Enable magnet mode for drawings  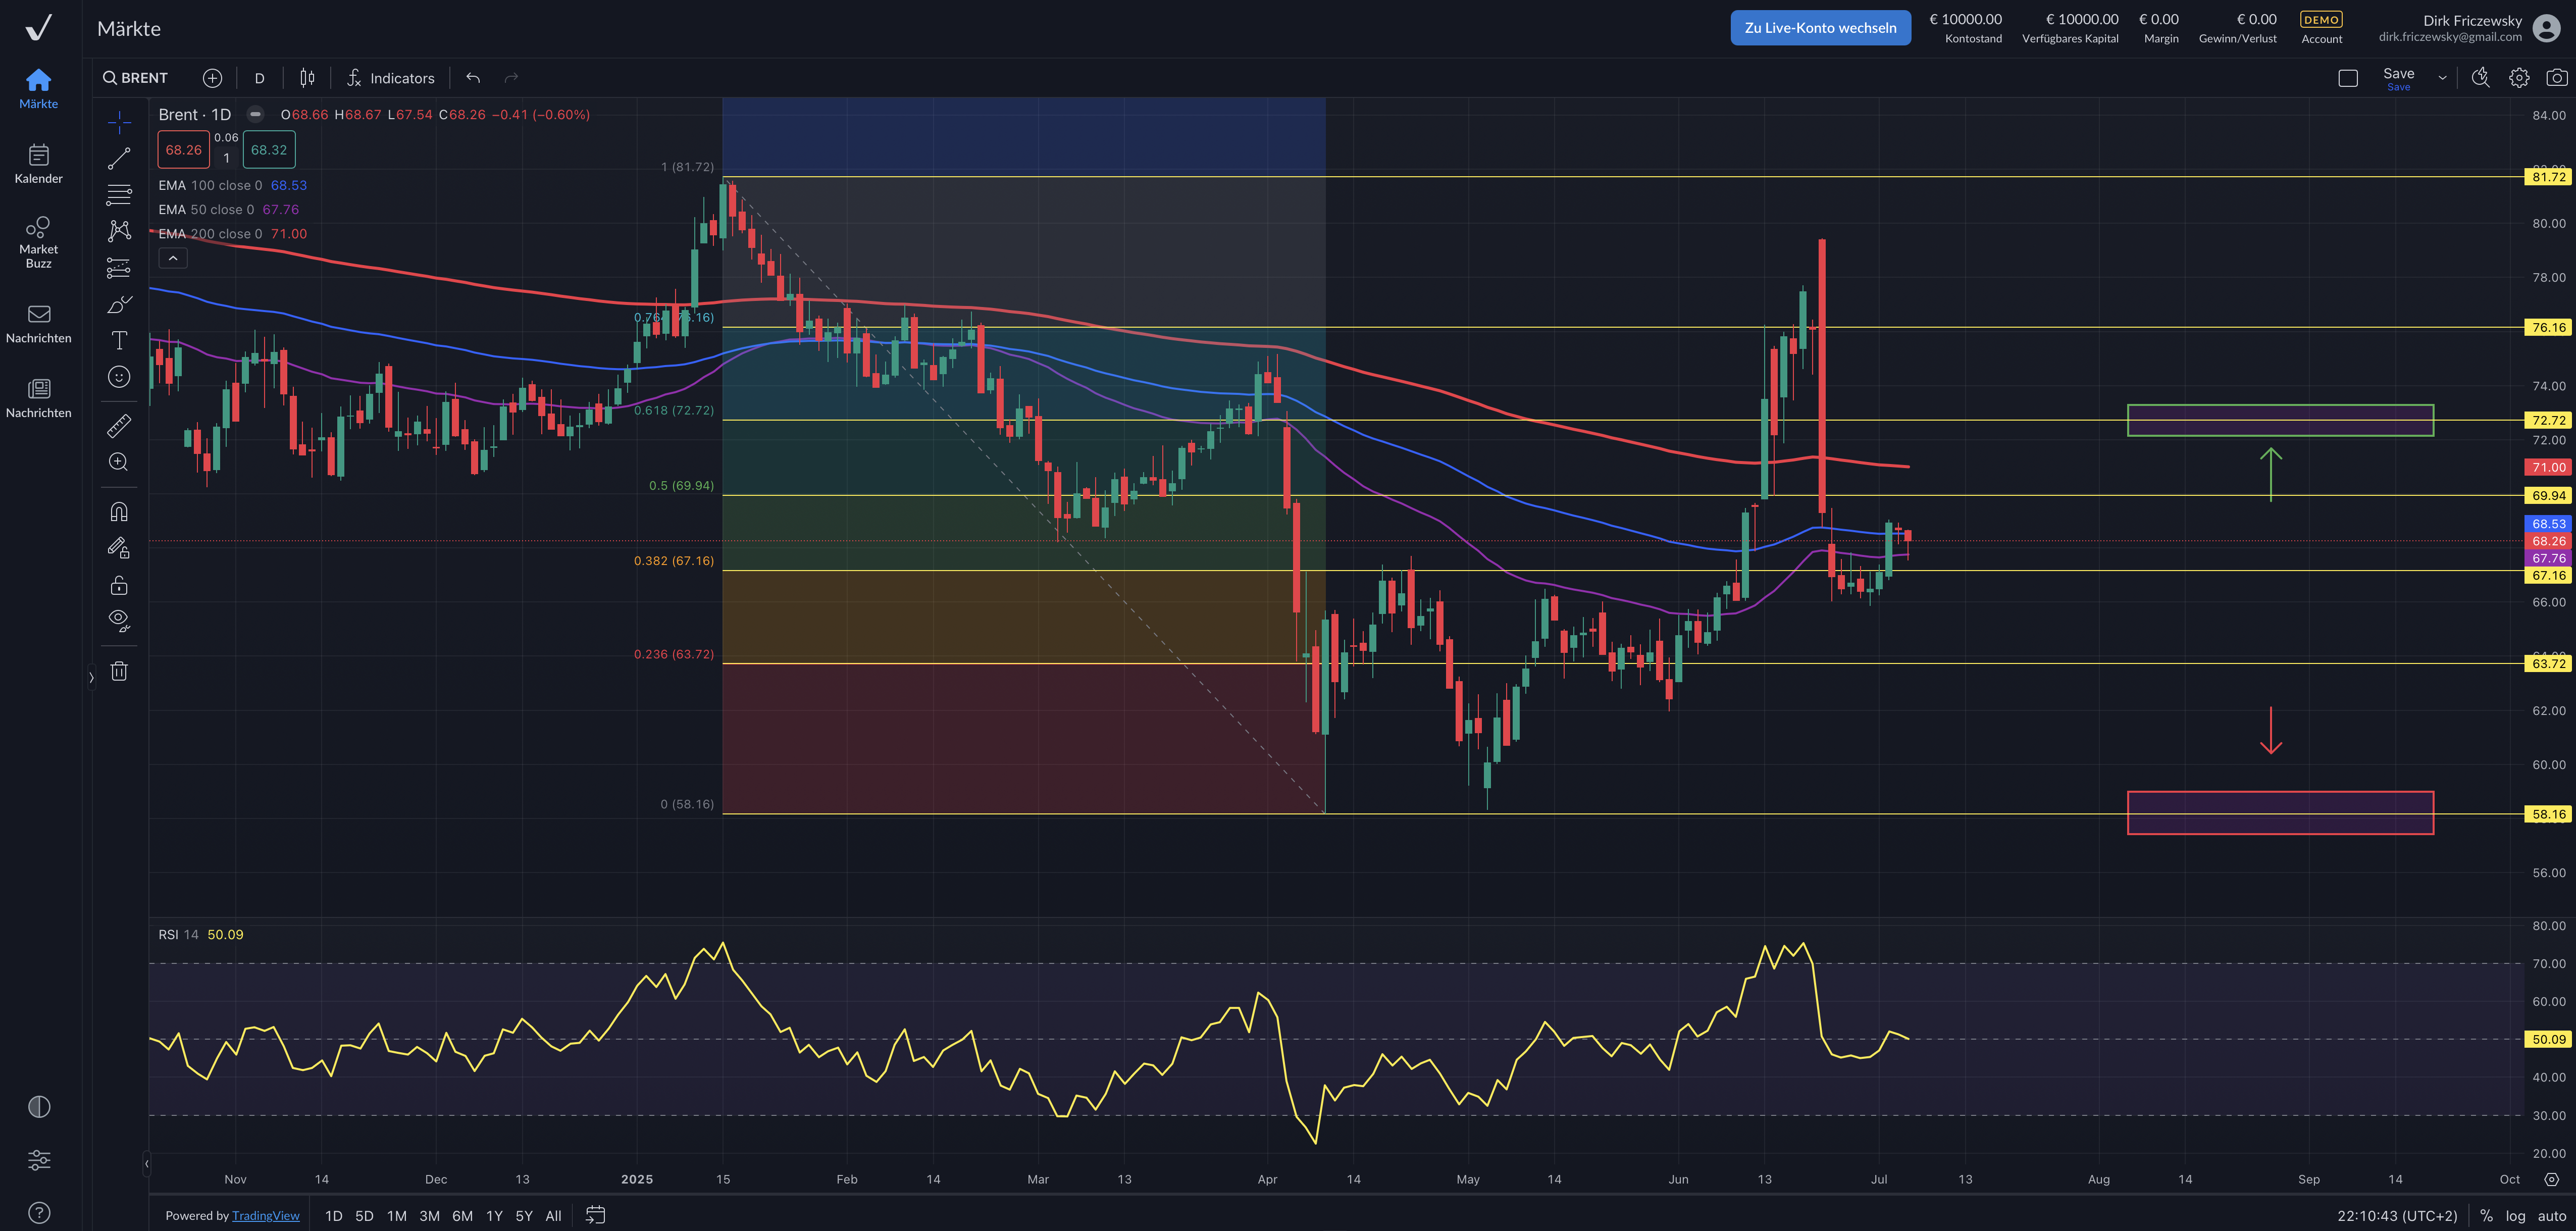118,511
